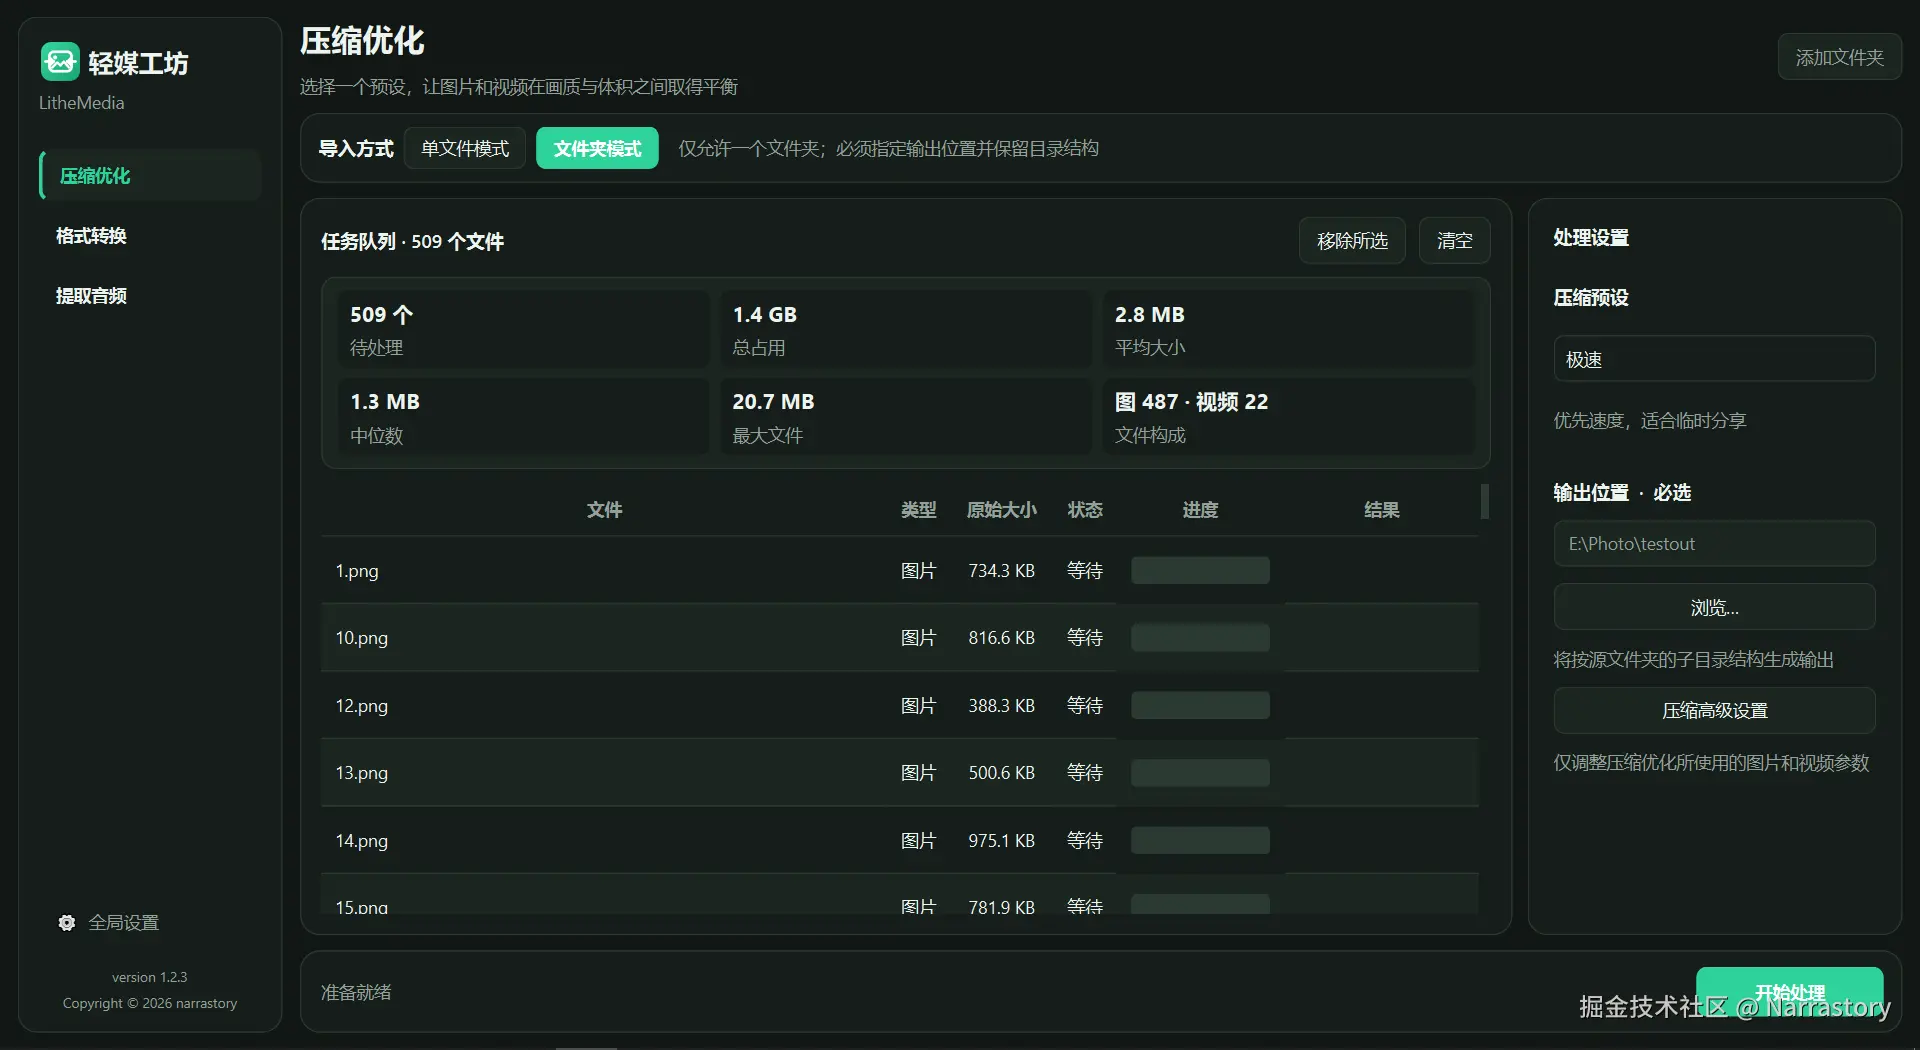
Task: Click the 进度 column header
Action: (1200, 509)
